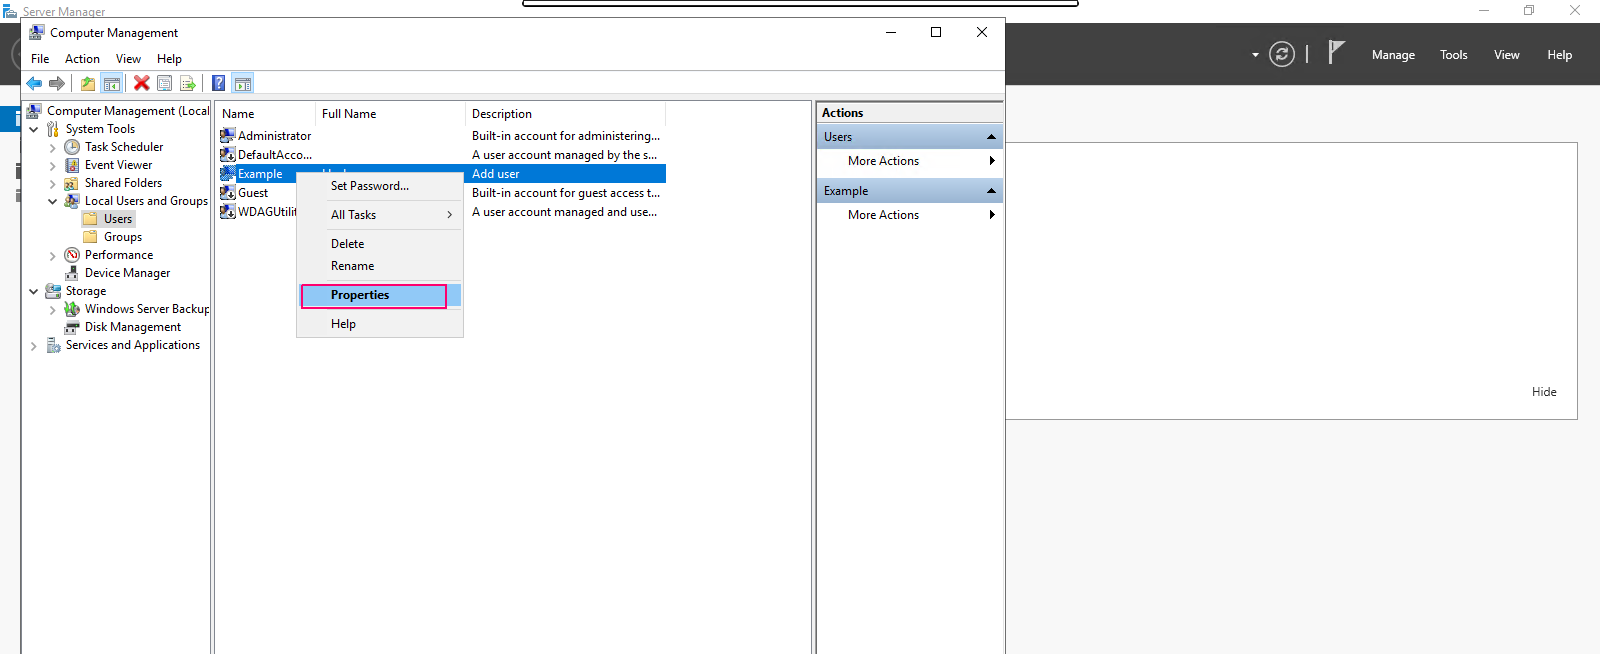The width and height of the screenshot is (1600, 654).
Task: Choose Rename in context menu
Action: (380, 266)
